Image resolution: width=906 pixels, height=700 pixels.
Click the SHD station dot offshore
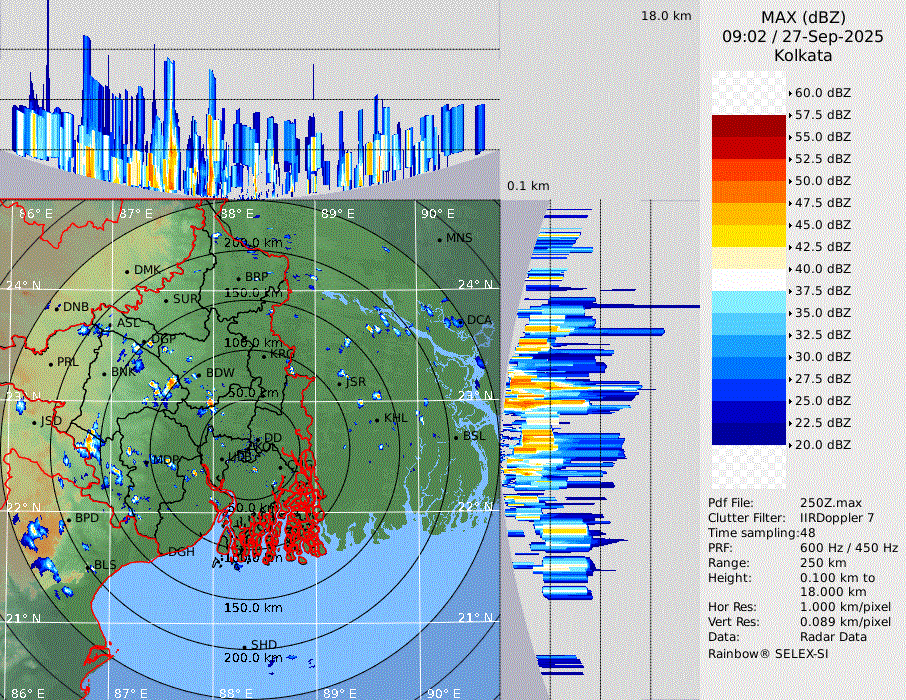click(244, 645)
